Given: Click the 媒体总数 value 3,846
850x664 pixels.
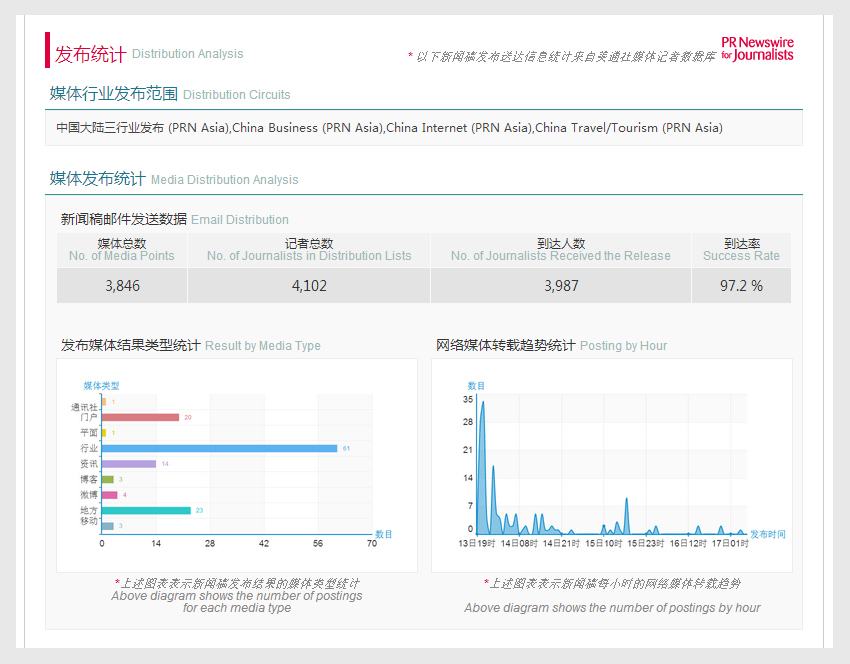Looking at the screenshot, I should coord(122,286).
